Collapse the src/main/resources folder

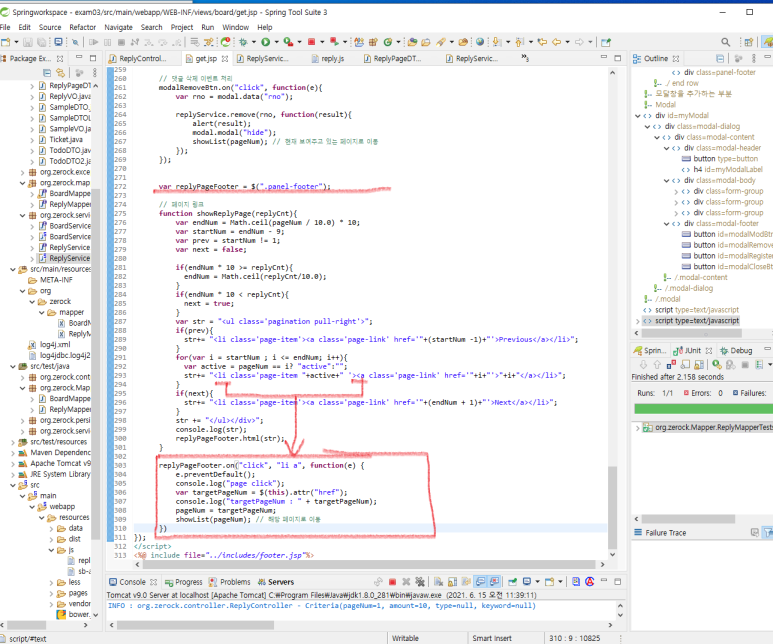[13, 269]
